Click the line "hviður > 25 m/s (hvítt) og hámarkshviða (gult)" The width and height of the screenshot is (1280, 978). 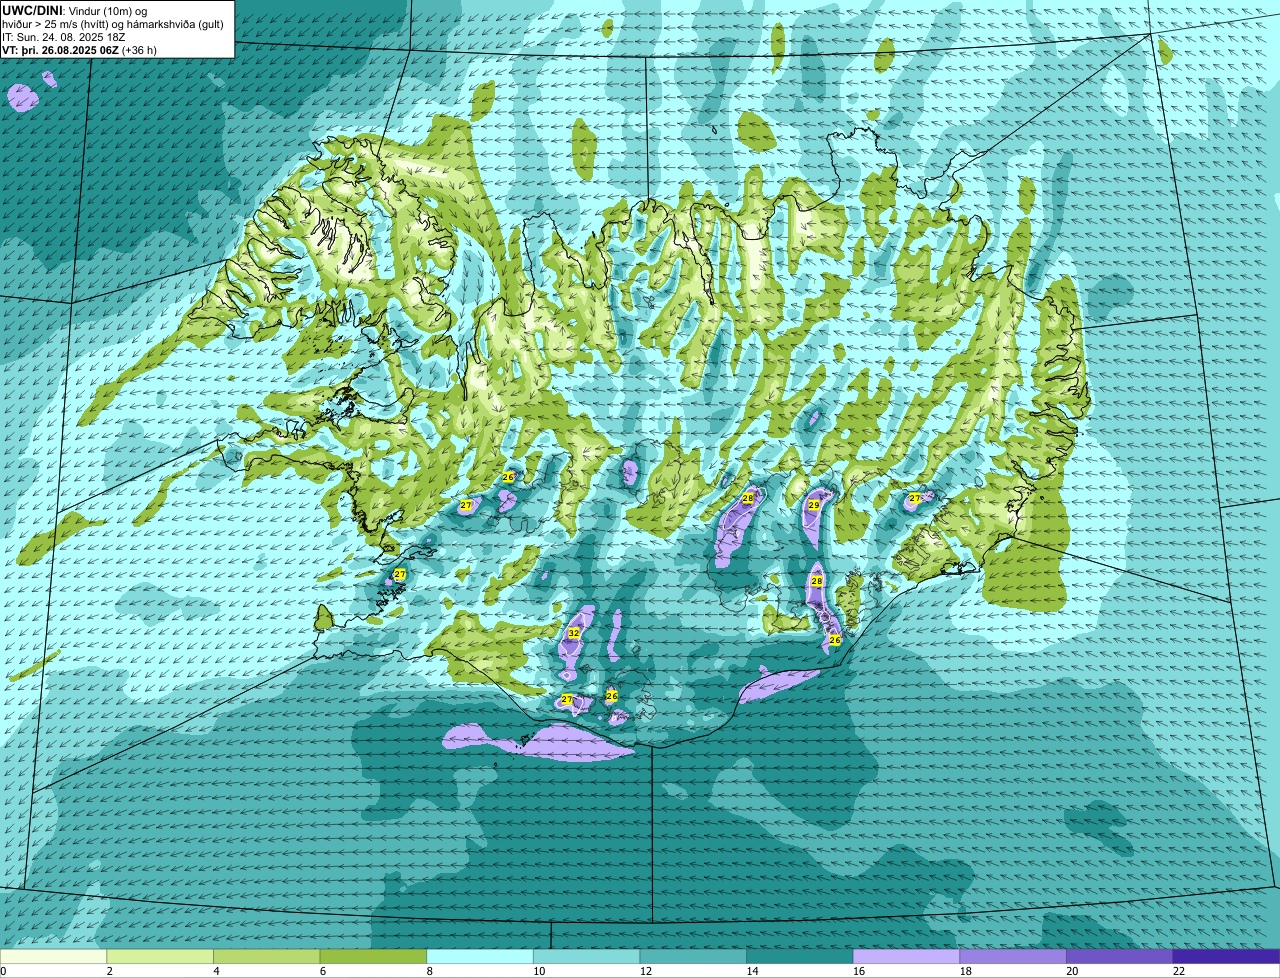click(x=113, y=24)
